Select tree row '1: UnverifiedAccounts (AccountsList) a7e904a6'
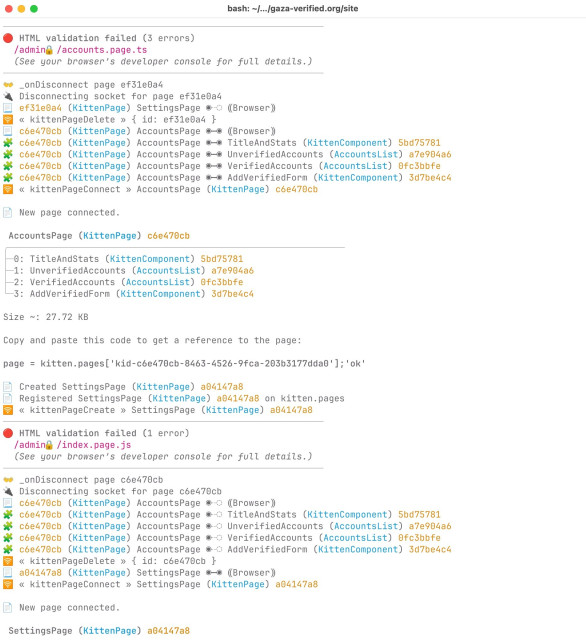Viewport: 586px width, 640px height. (133, 271)
